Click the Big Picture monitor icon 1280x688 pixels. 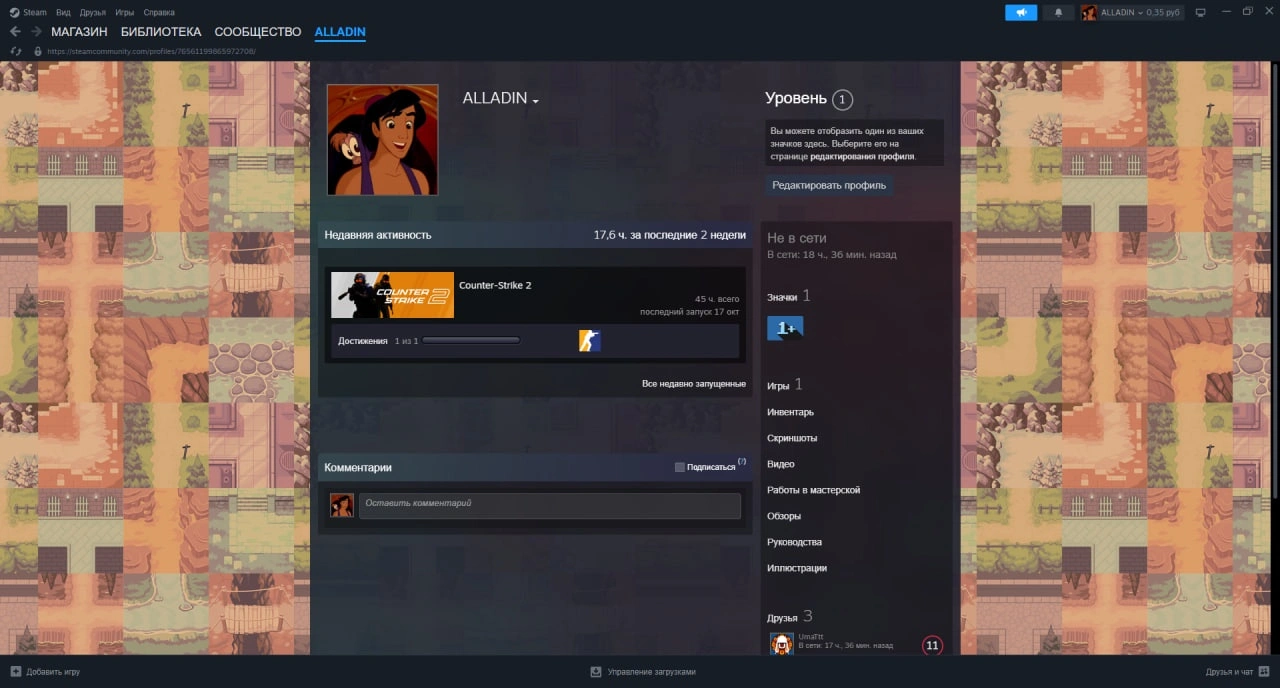coord(1201,12)
